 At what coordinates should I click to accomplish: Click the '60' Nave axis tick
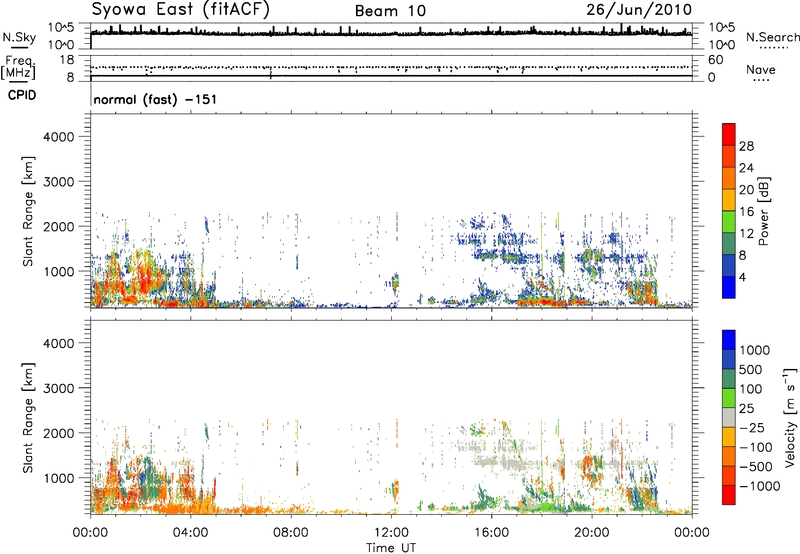[715, 60]
